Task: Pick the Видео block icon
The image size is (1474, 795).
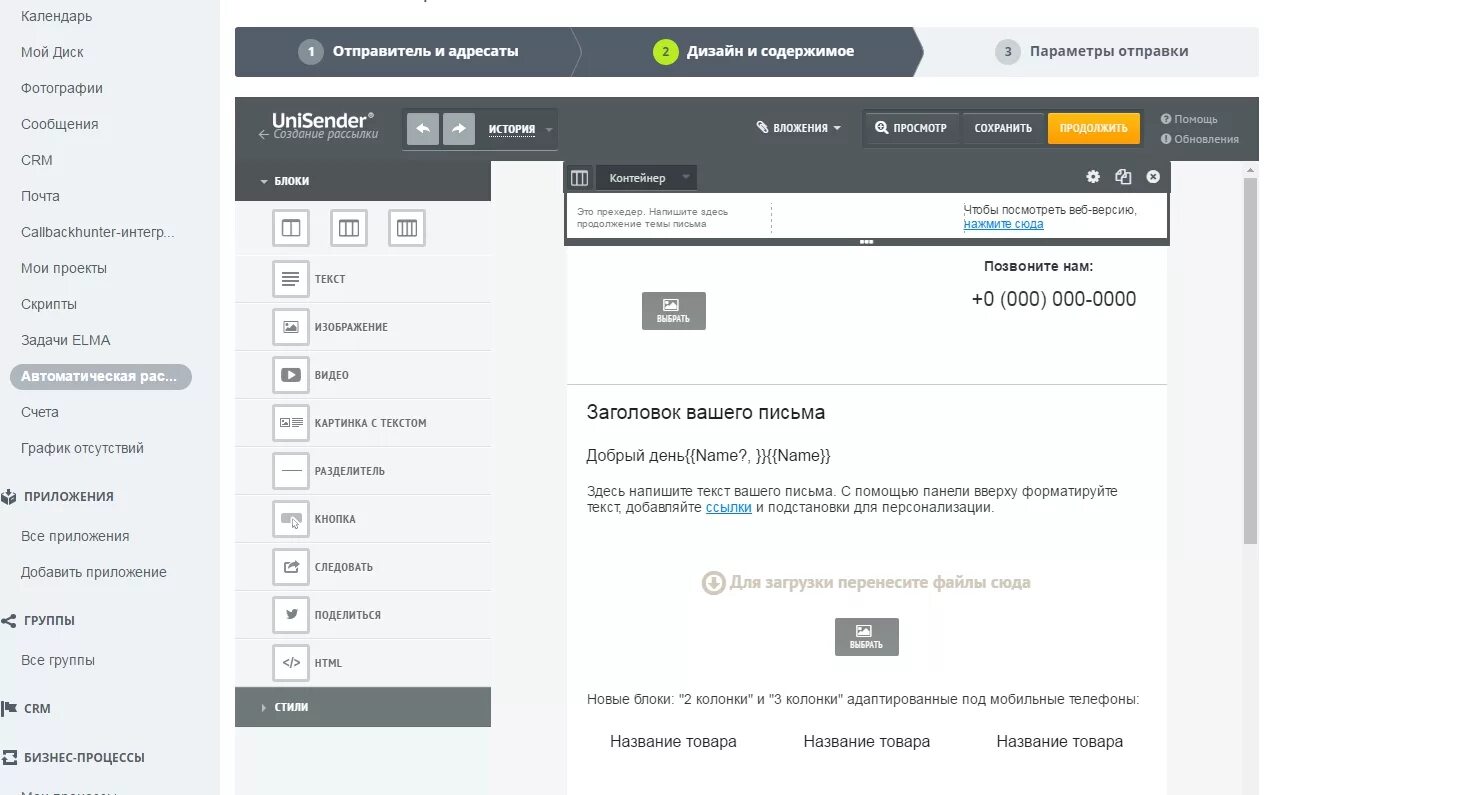Action: (291, 375)
